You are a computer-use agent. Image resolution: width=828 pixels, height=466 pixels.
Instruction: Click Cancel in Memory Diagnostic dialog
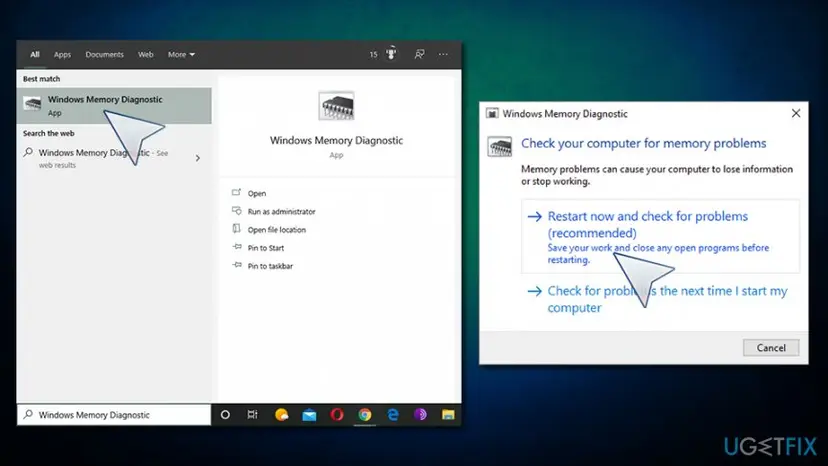pyautogui.click(x=771, y=348)
